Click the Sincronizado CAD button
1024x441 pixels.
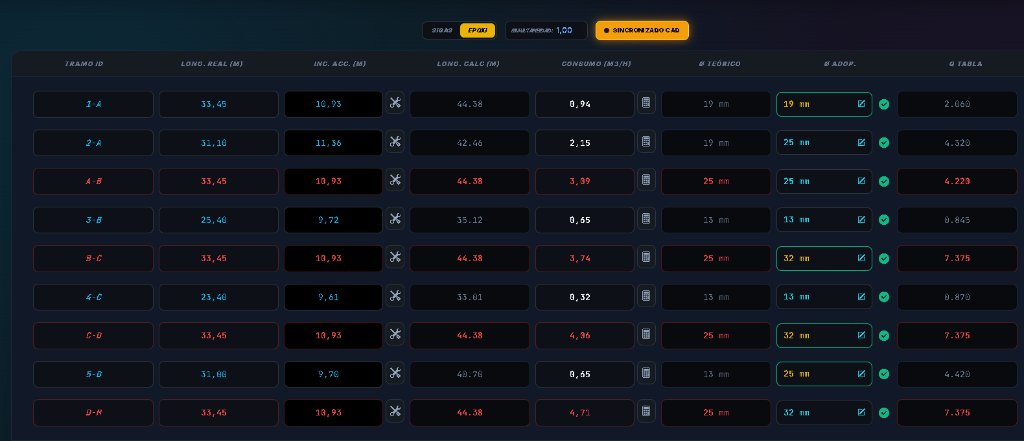coord(642,31)
